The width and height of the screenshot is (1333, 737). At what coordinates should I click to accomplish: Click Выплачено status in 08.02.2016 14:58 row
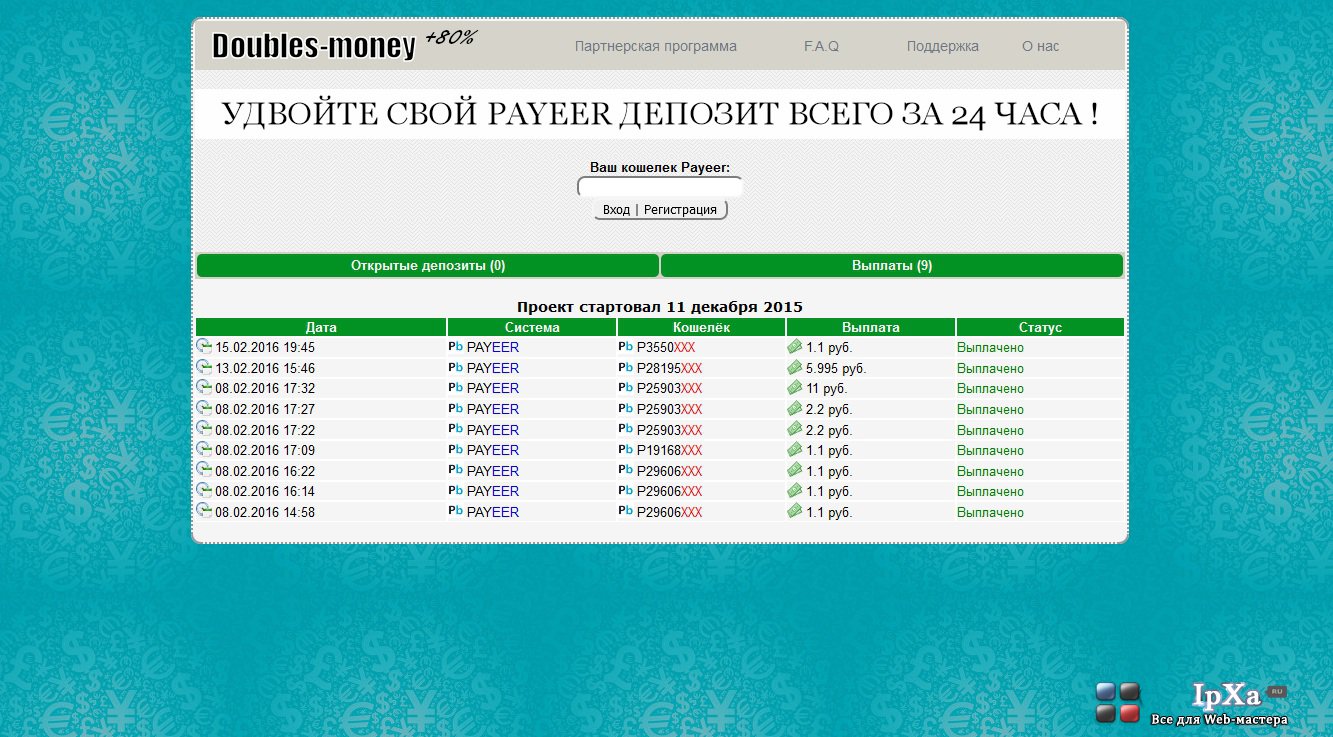990,512
